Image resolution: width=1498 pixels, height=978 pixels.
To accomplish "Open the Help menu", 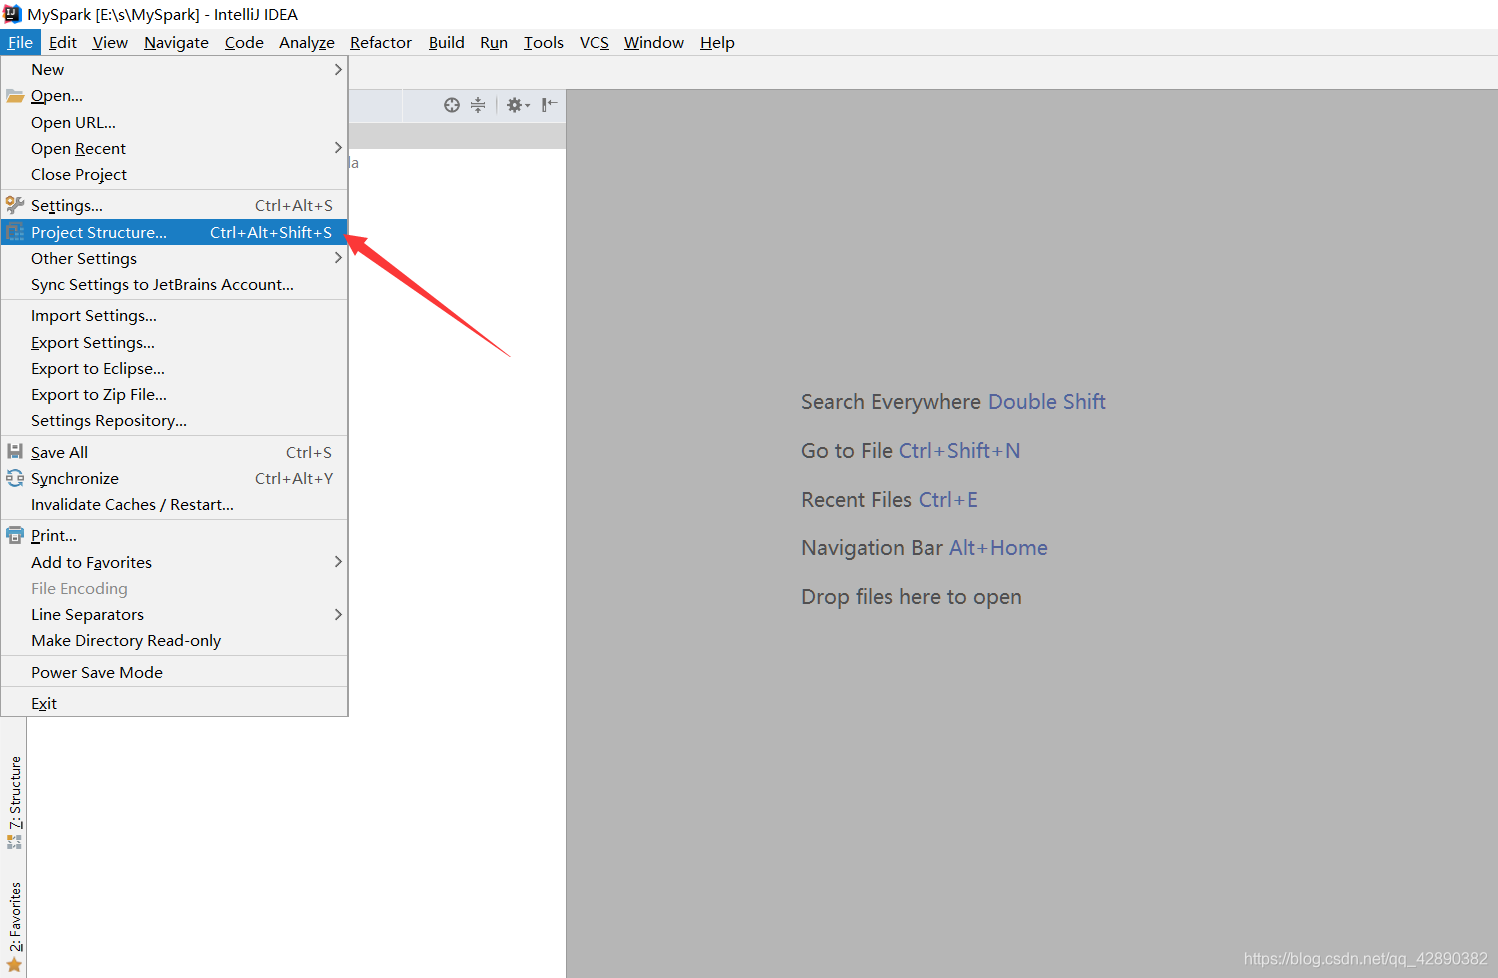I will tap(717, 42).
